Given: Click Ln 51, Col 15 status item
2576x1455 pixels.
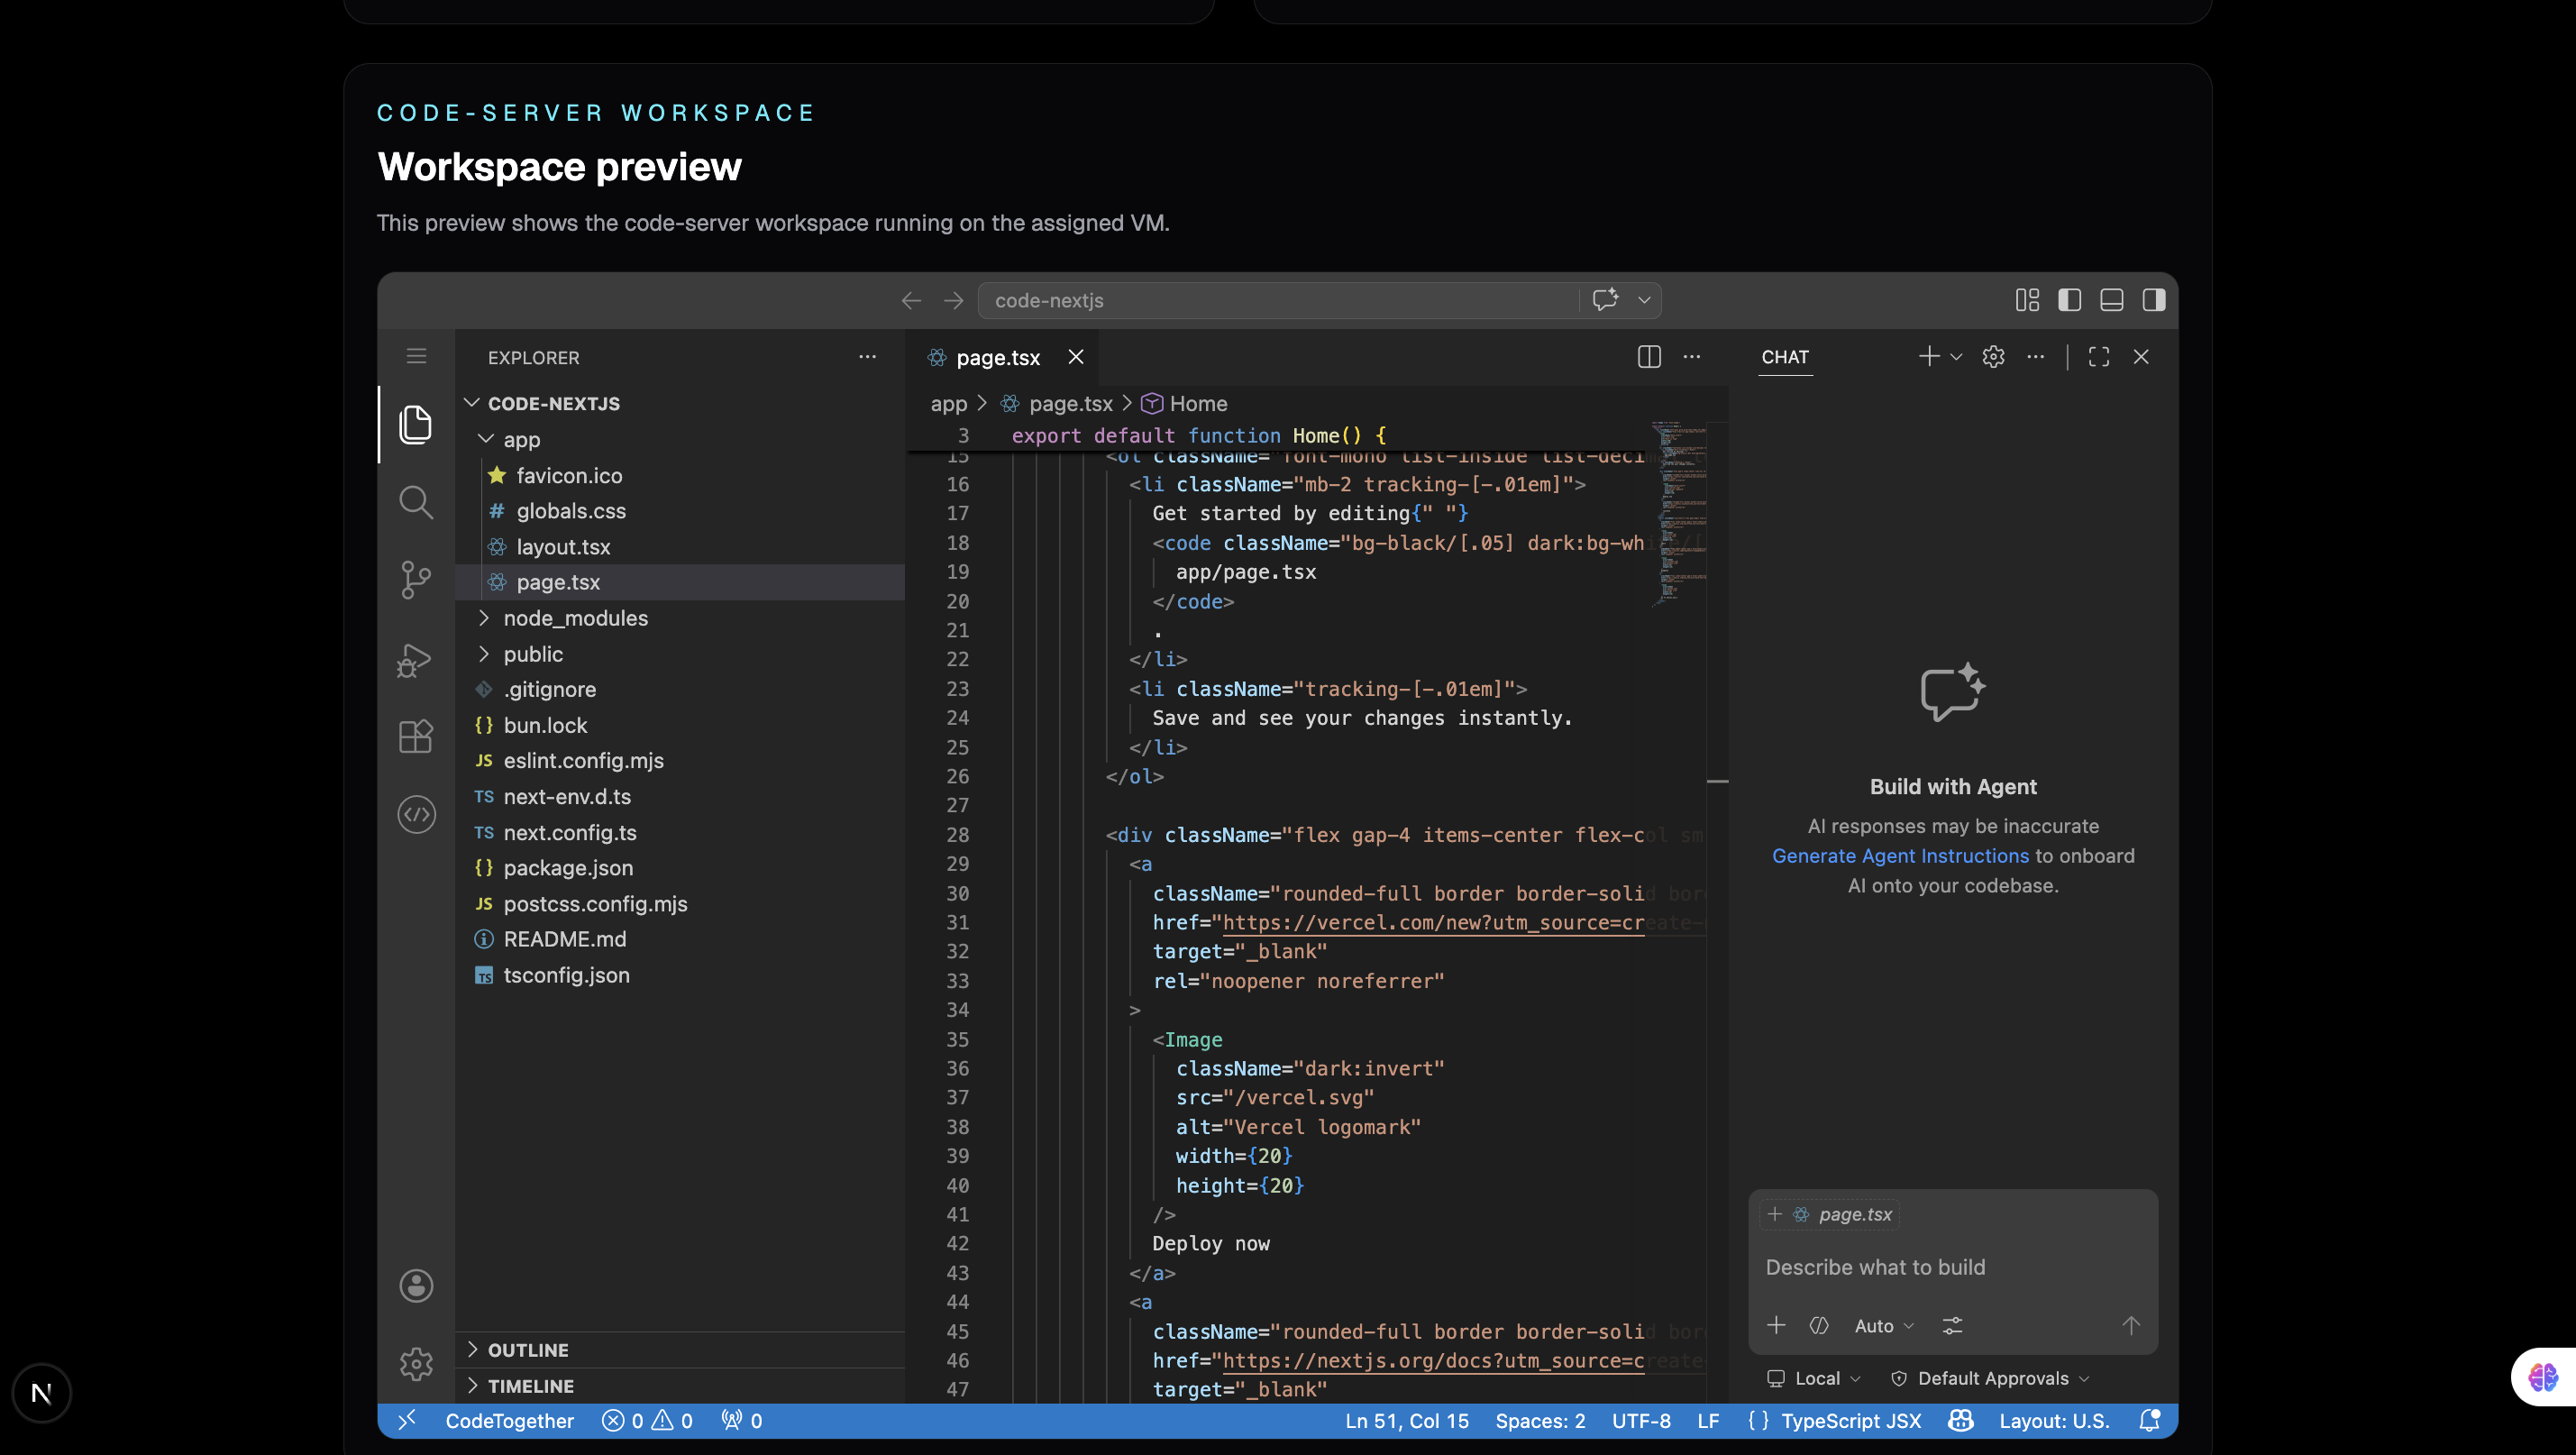Looking at the screenshot, I should click(x=1406, y=1421).
